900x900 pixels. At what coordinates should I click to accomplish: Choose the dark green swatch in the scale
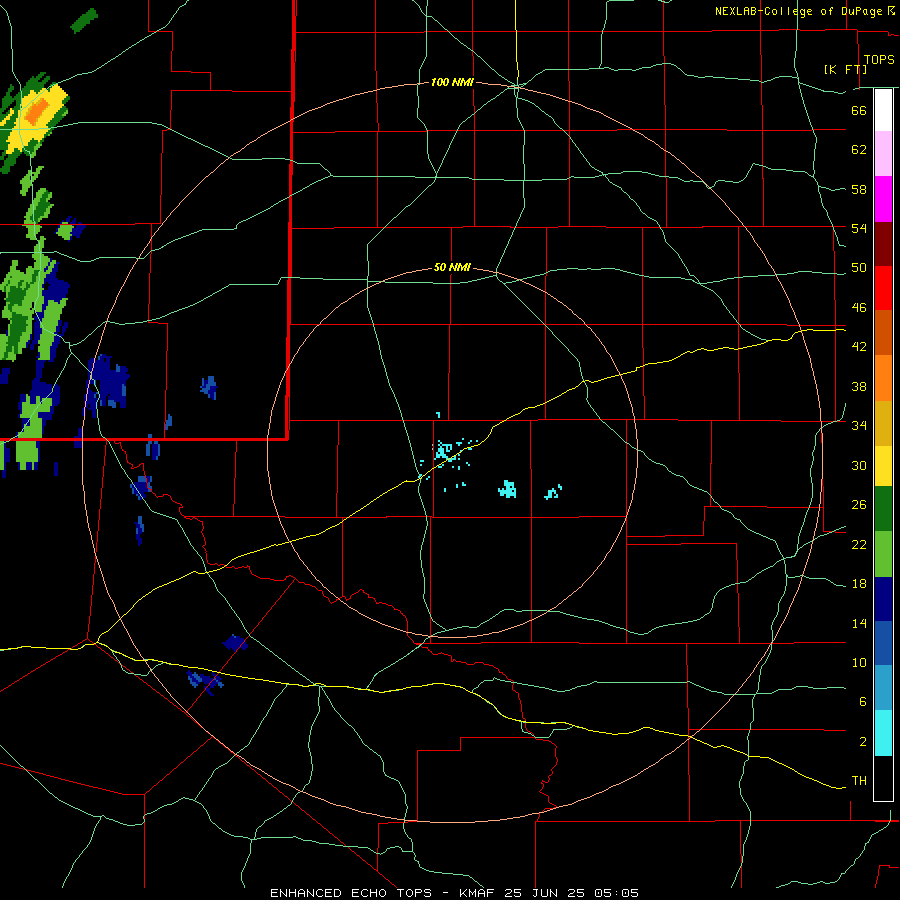tap(883, 509)
